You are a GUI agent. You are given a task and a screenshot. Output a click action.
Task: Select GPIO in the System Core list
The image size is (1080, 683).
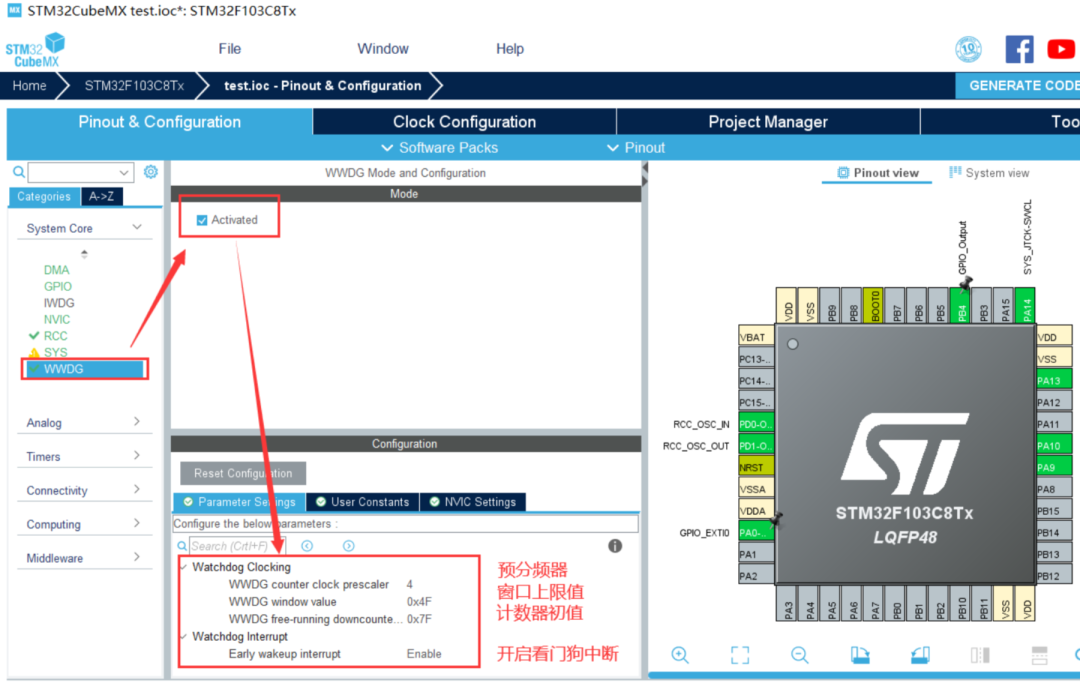pos(57,286)
